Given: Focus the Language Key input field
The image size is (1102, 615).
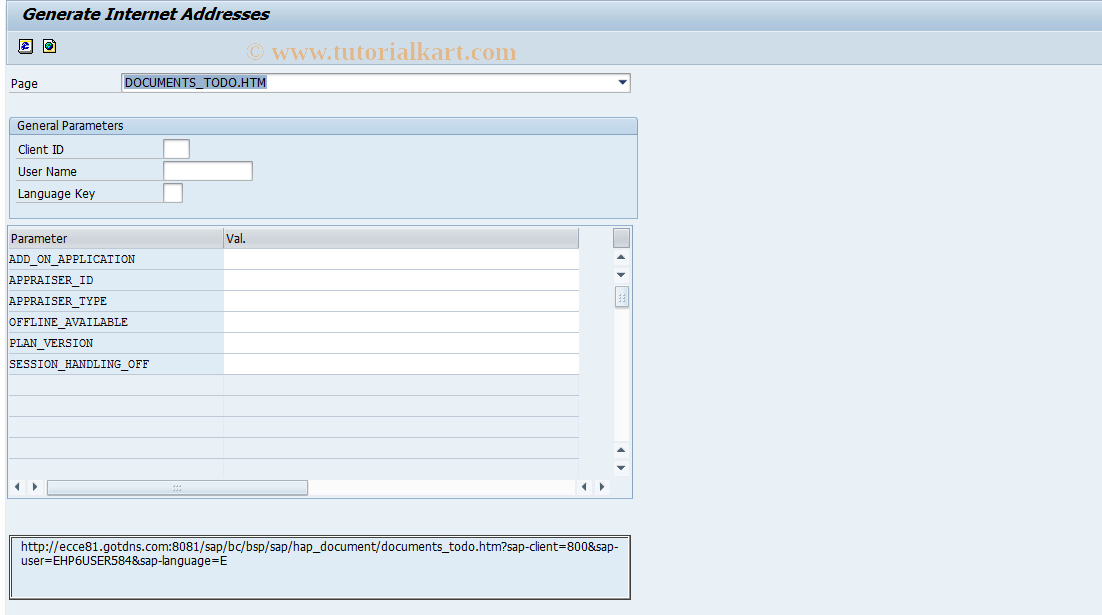Looking at the screenshot, I should click(173, 193).
